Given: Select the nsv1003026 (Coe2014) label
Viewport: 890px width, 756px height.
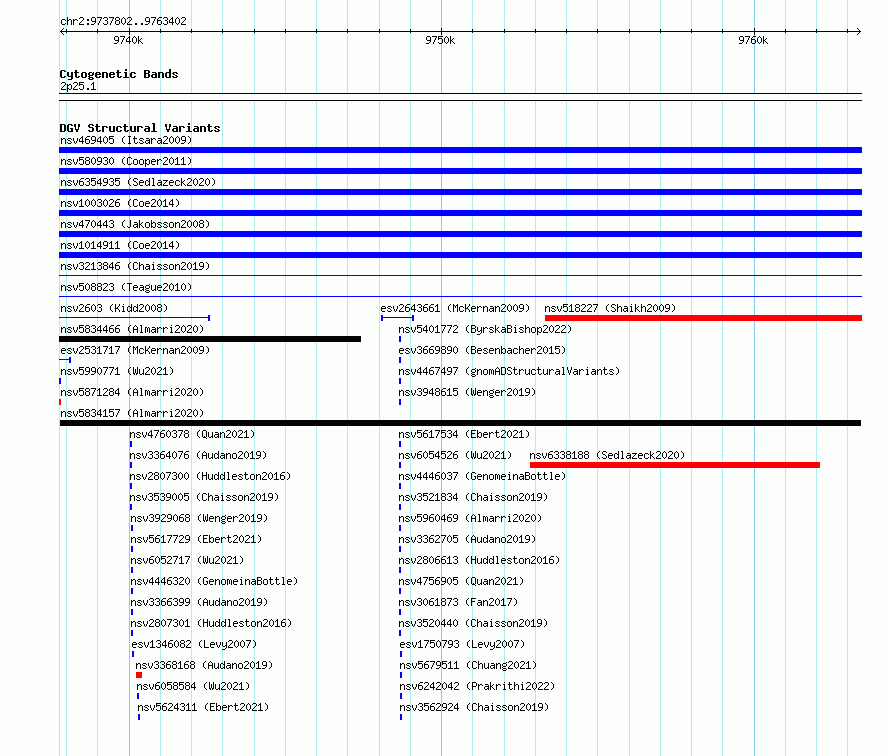Looking at the screenshot, I should click(120, 203).
